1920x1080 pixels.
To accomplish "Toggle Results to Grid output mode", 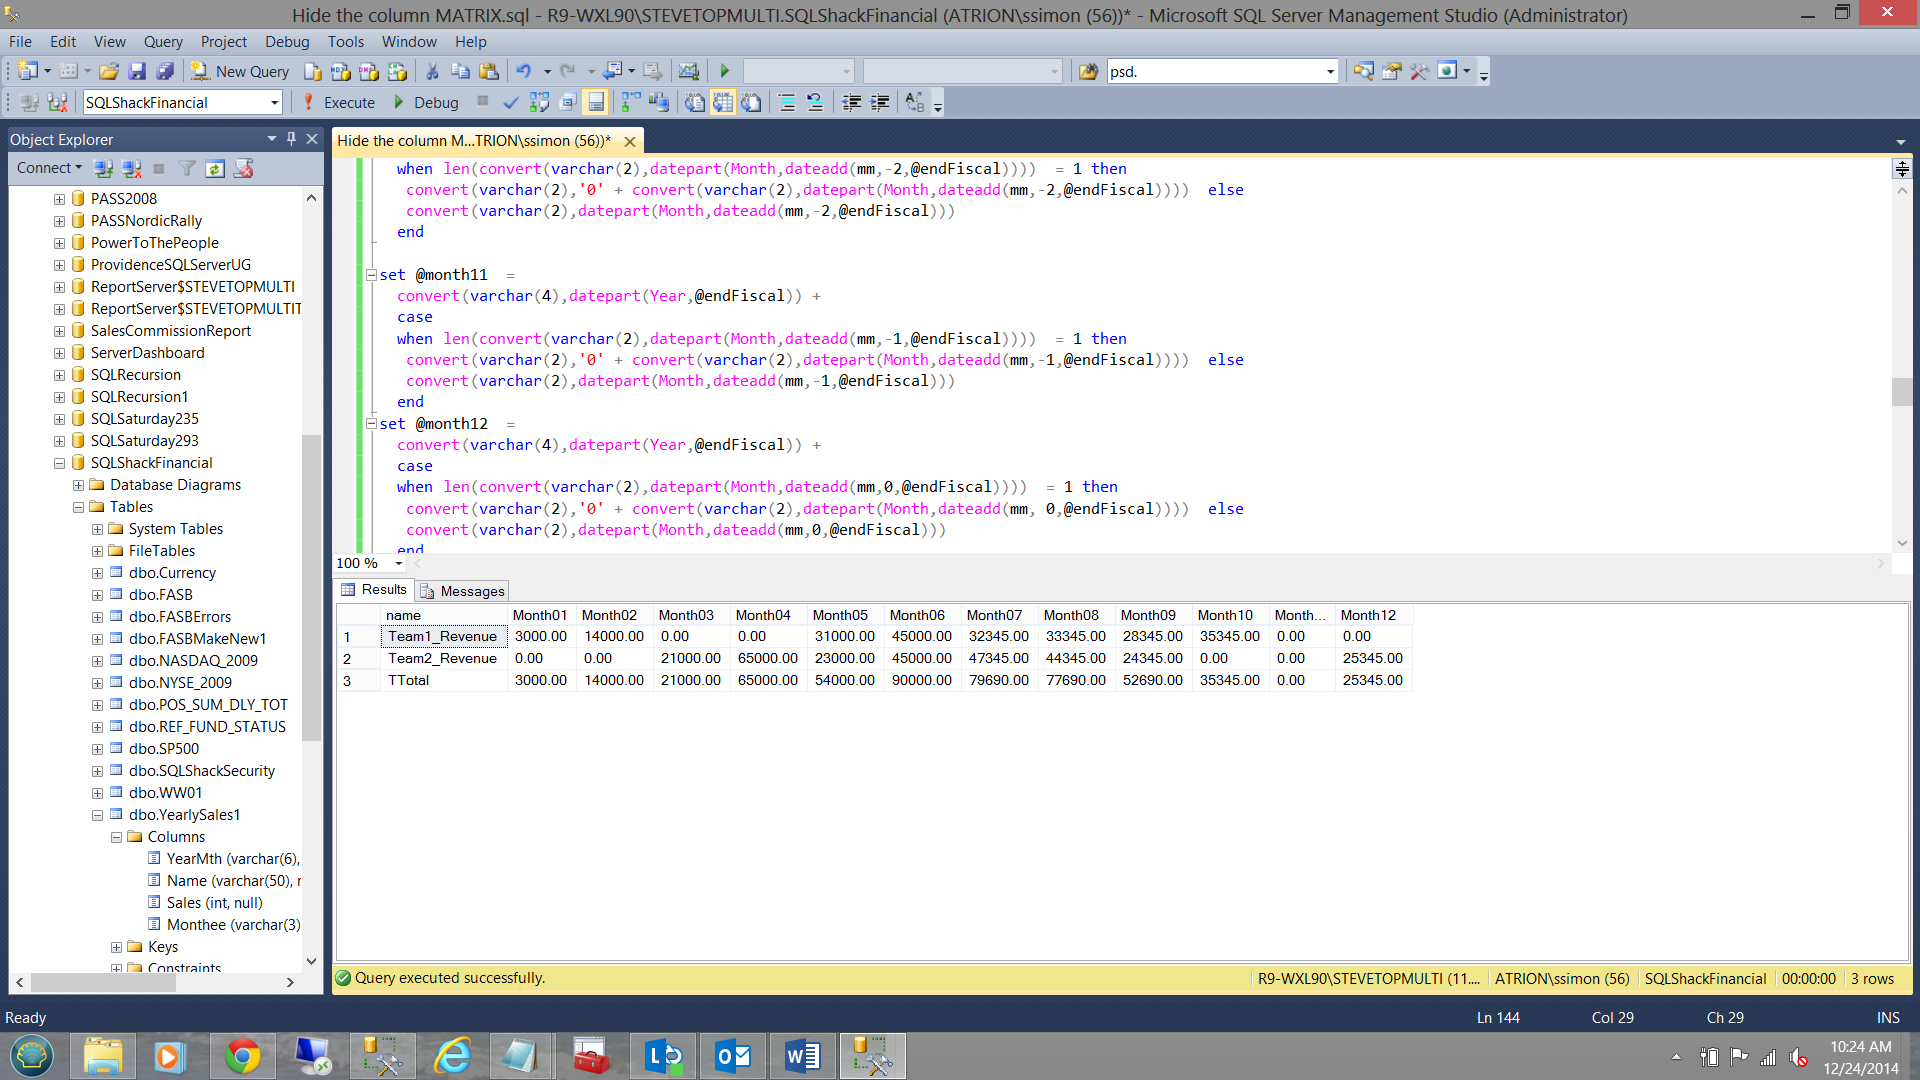I will (722, 102).
